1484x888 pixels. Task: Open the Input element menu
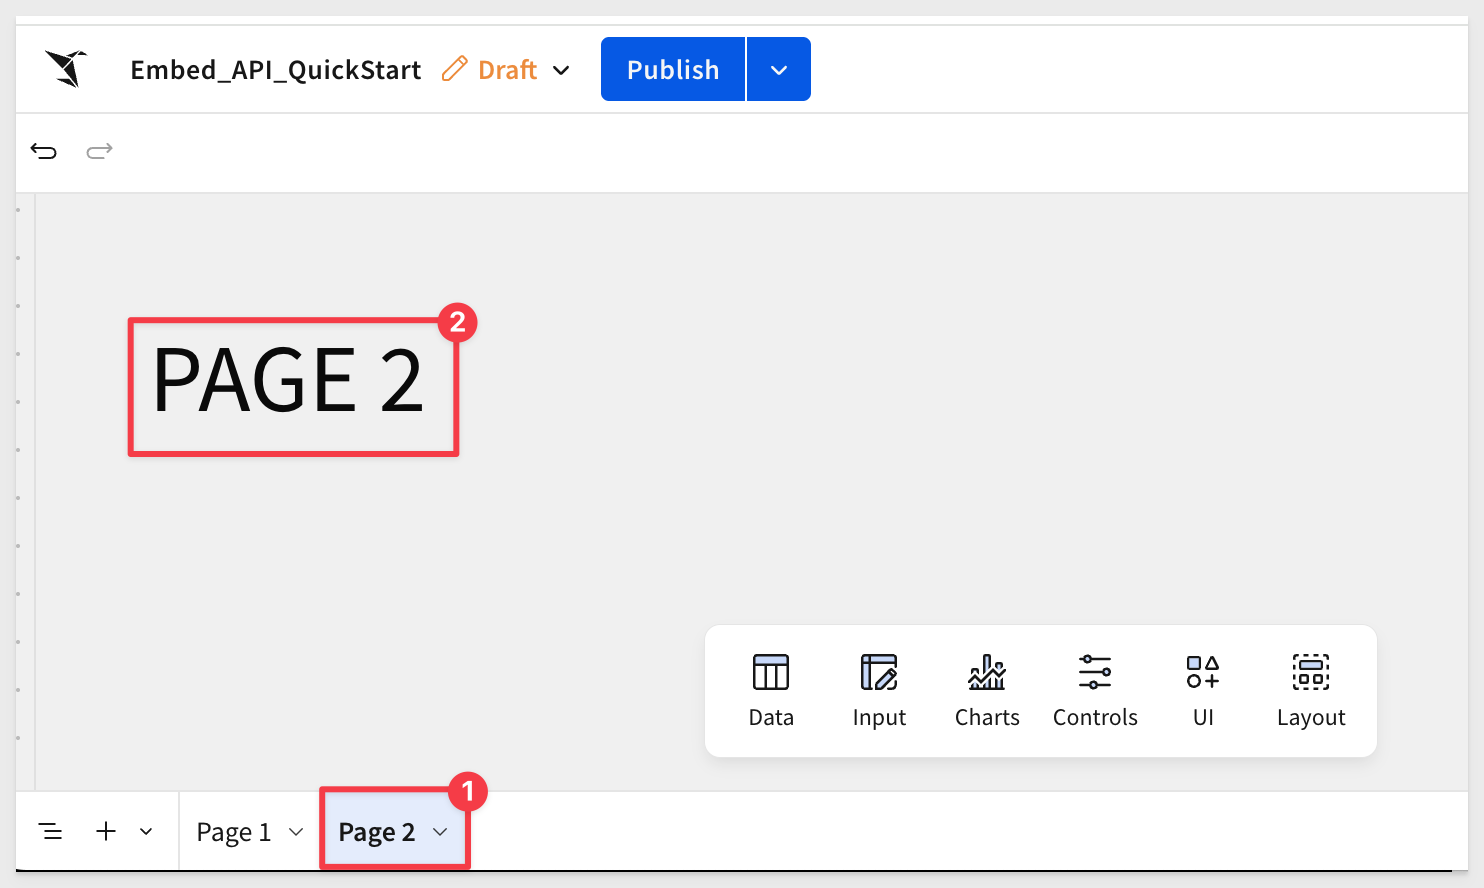(x=878, y=690)
